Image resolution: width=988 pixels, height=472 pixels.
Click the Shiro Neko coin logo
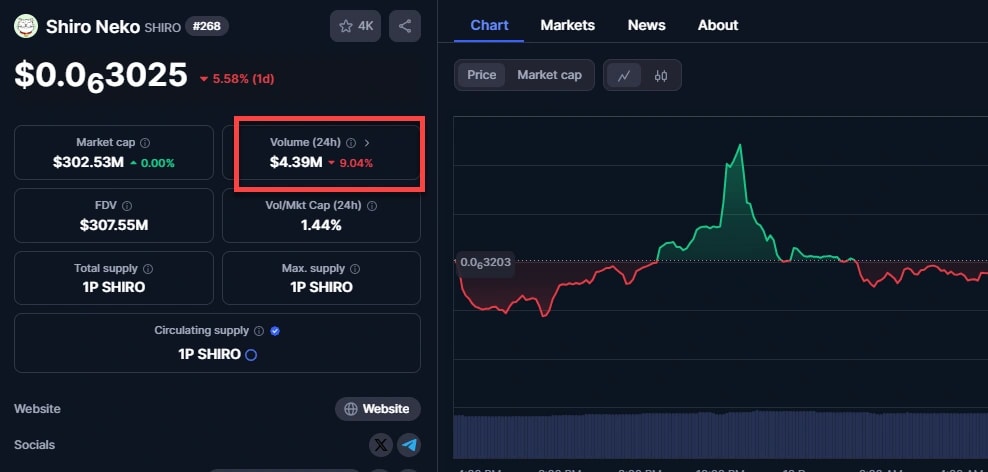pos(26,27)
